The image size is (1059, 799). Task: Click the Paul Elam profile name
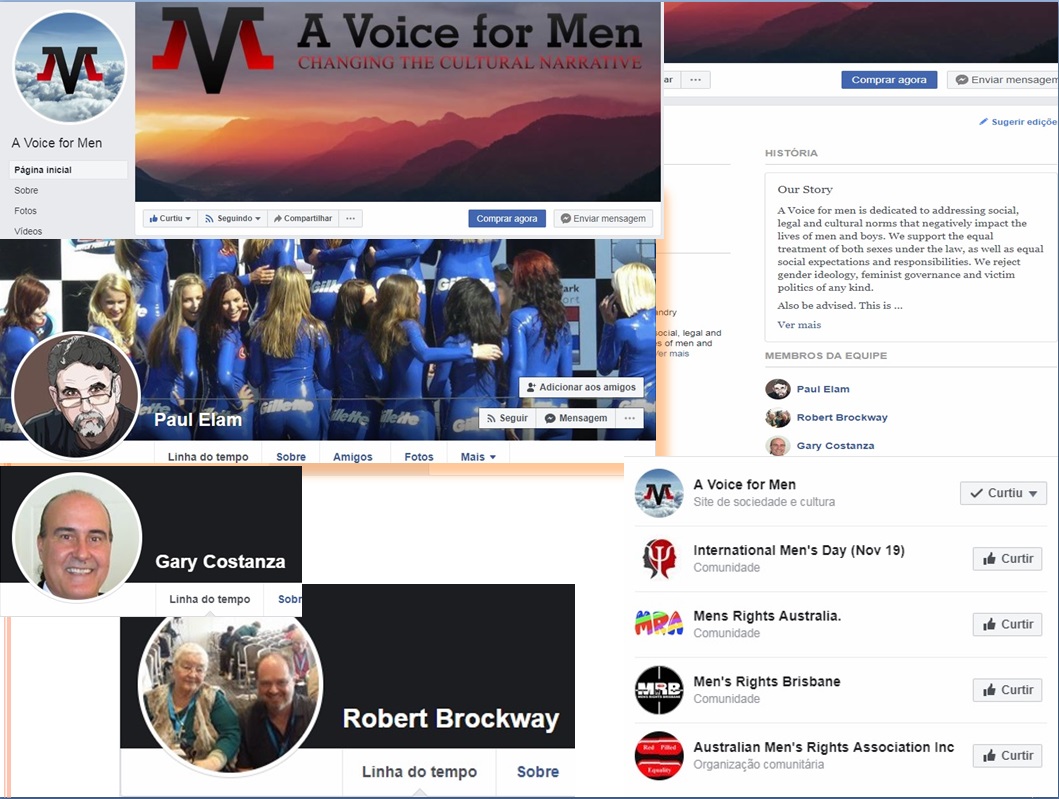198,419
